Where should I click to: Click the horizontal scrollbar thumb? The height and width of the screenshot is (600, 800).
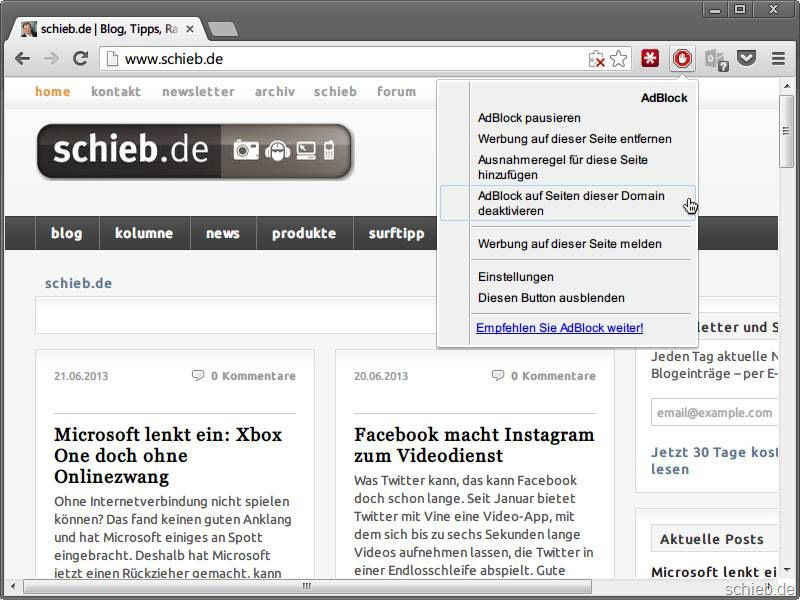307,586
